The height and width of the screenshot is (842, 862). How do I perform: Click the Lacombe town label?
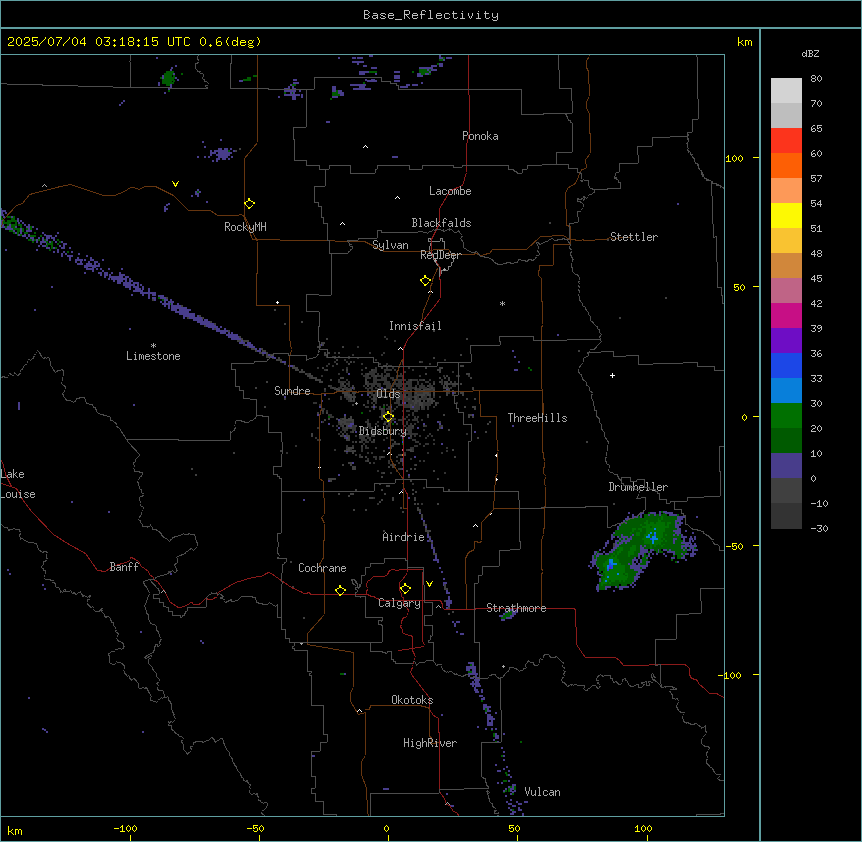[x=450, y=191]
